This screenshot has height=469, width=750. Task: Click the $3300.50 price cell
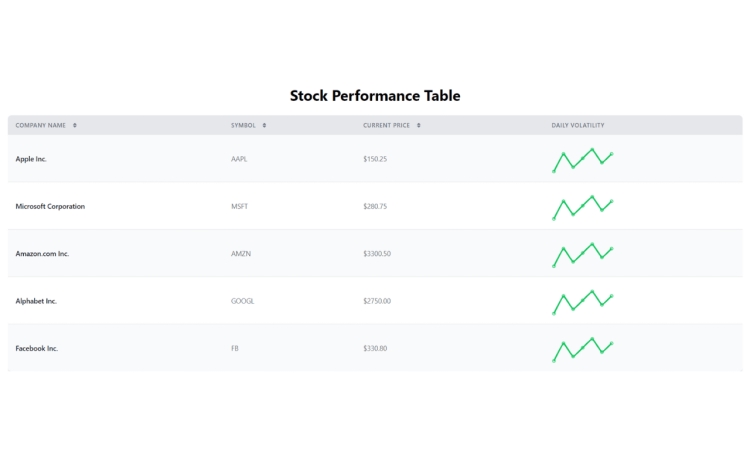pos(377,254)
